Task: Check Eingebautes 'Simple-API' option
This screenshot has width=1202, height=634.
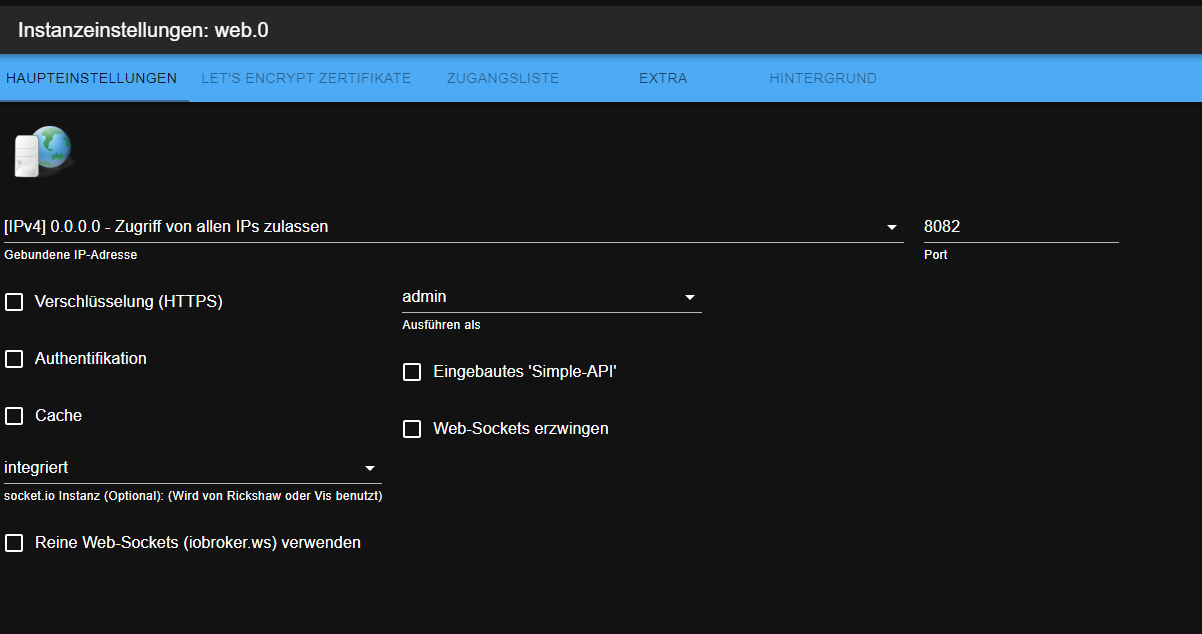Action: coord(412,372)
